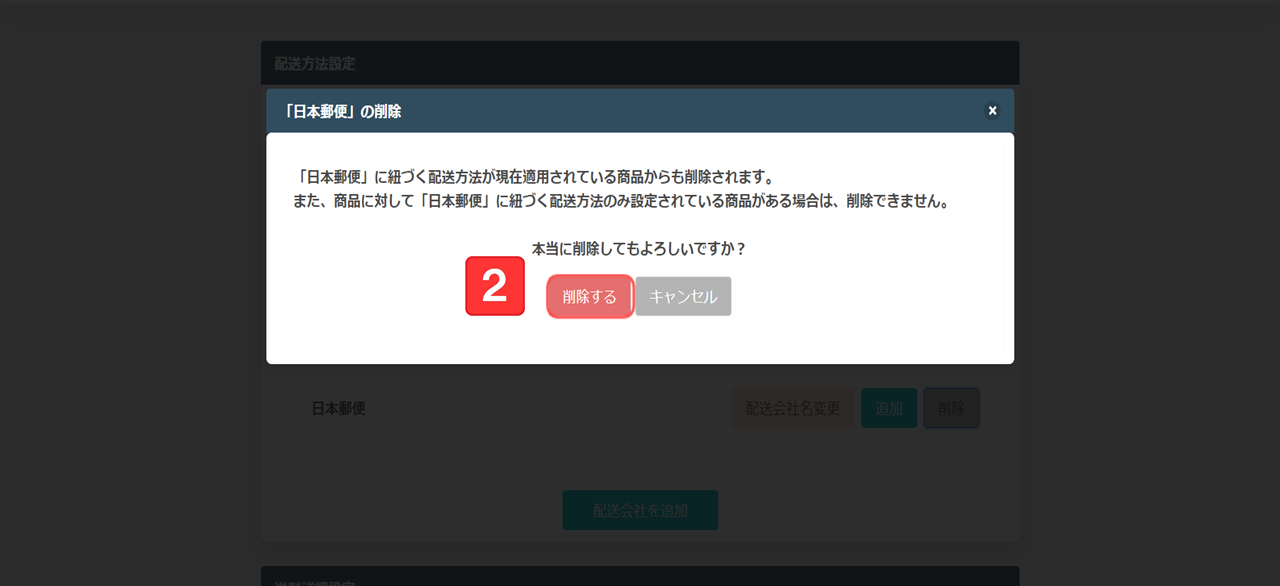
Task: Click the empty row area below 日本郵便
Action: [640, 455]
